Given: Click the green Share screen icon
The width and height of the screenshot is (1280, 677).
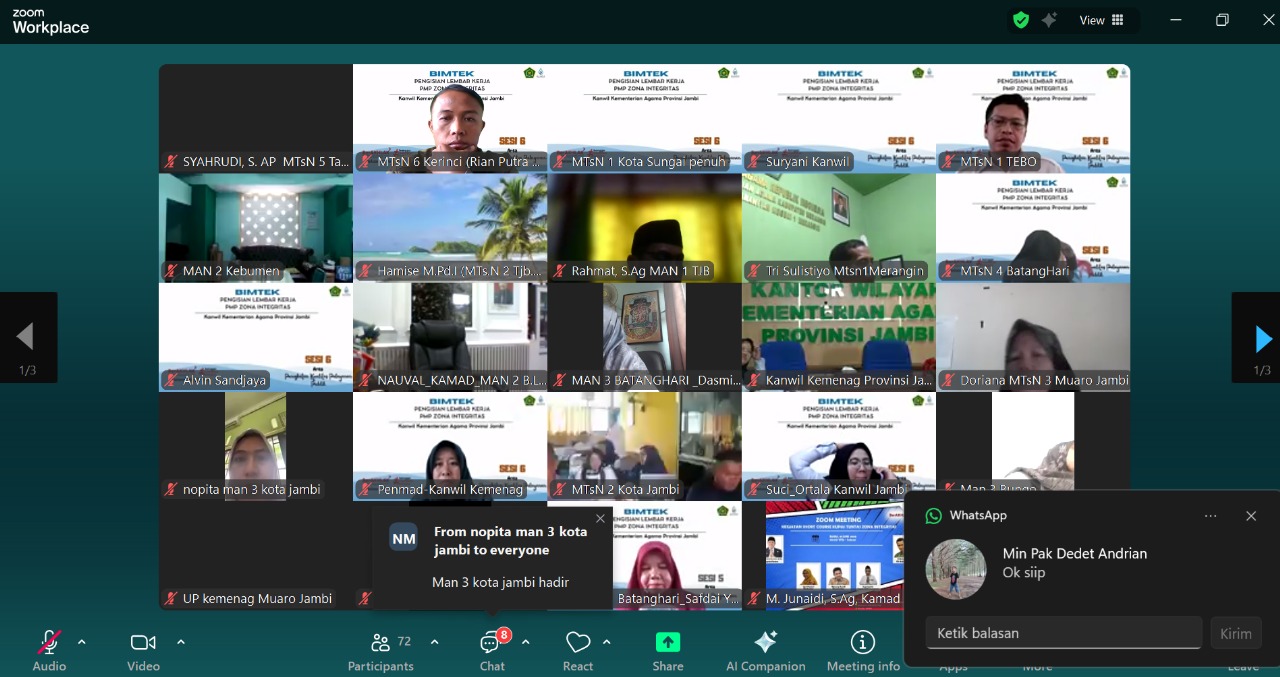Looking at the screenshot, I should tap(668, 643).
